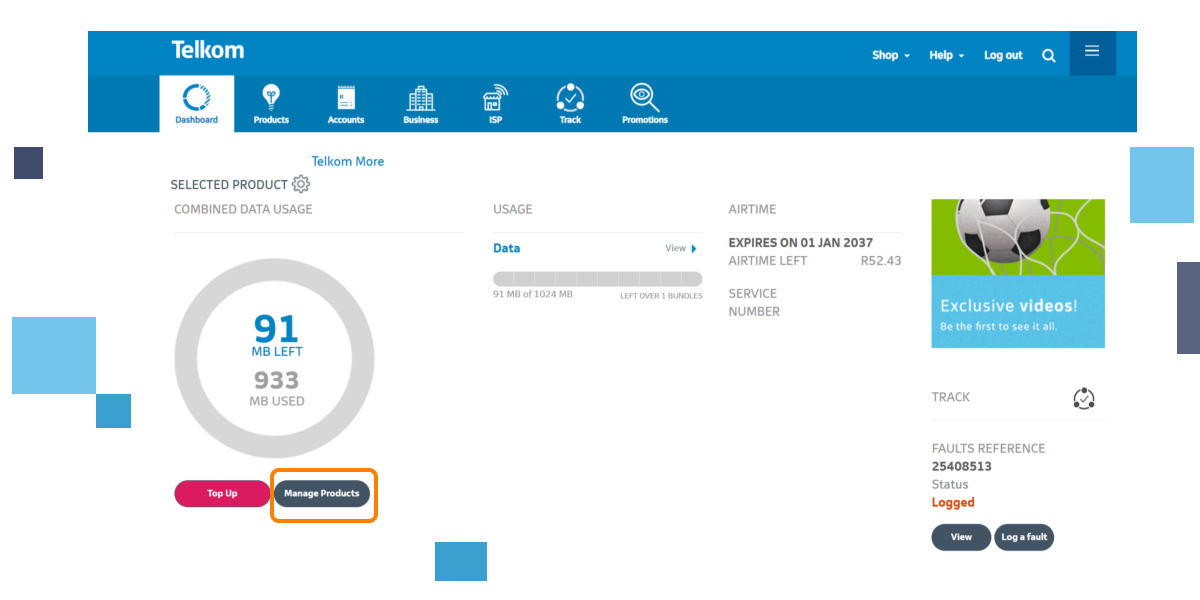The height and width of the screenshot is (600, 1200).
Task: Go to the Accounts tab
Action: [346, 104]
